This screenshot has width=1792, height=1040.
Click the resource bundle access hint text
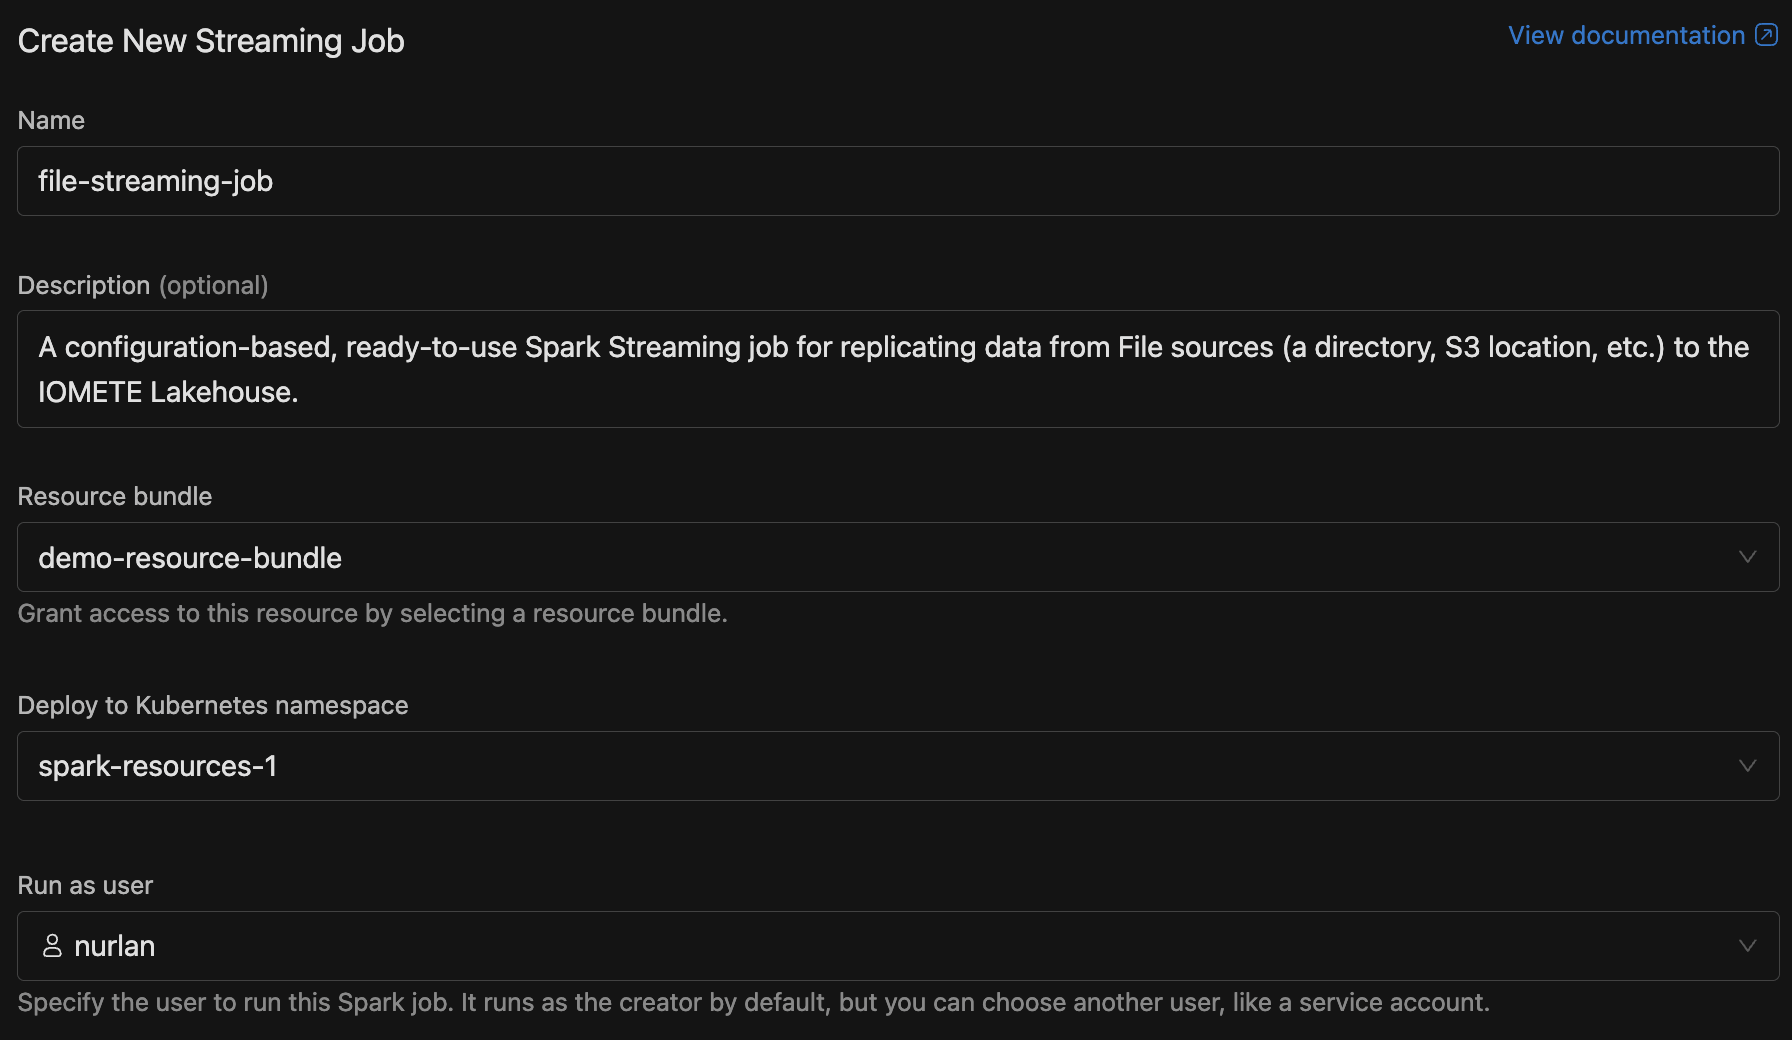tap(372, 614)
